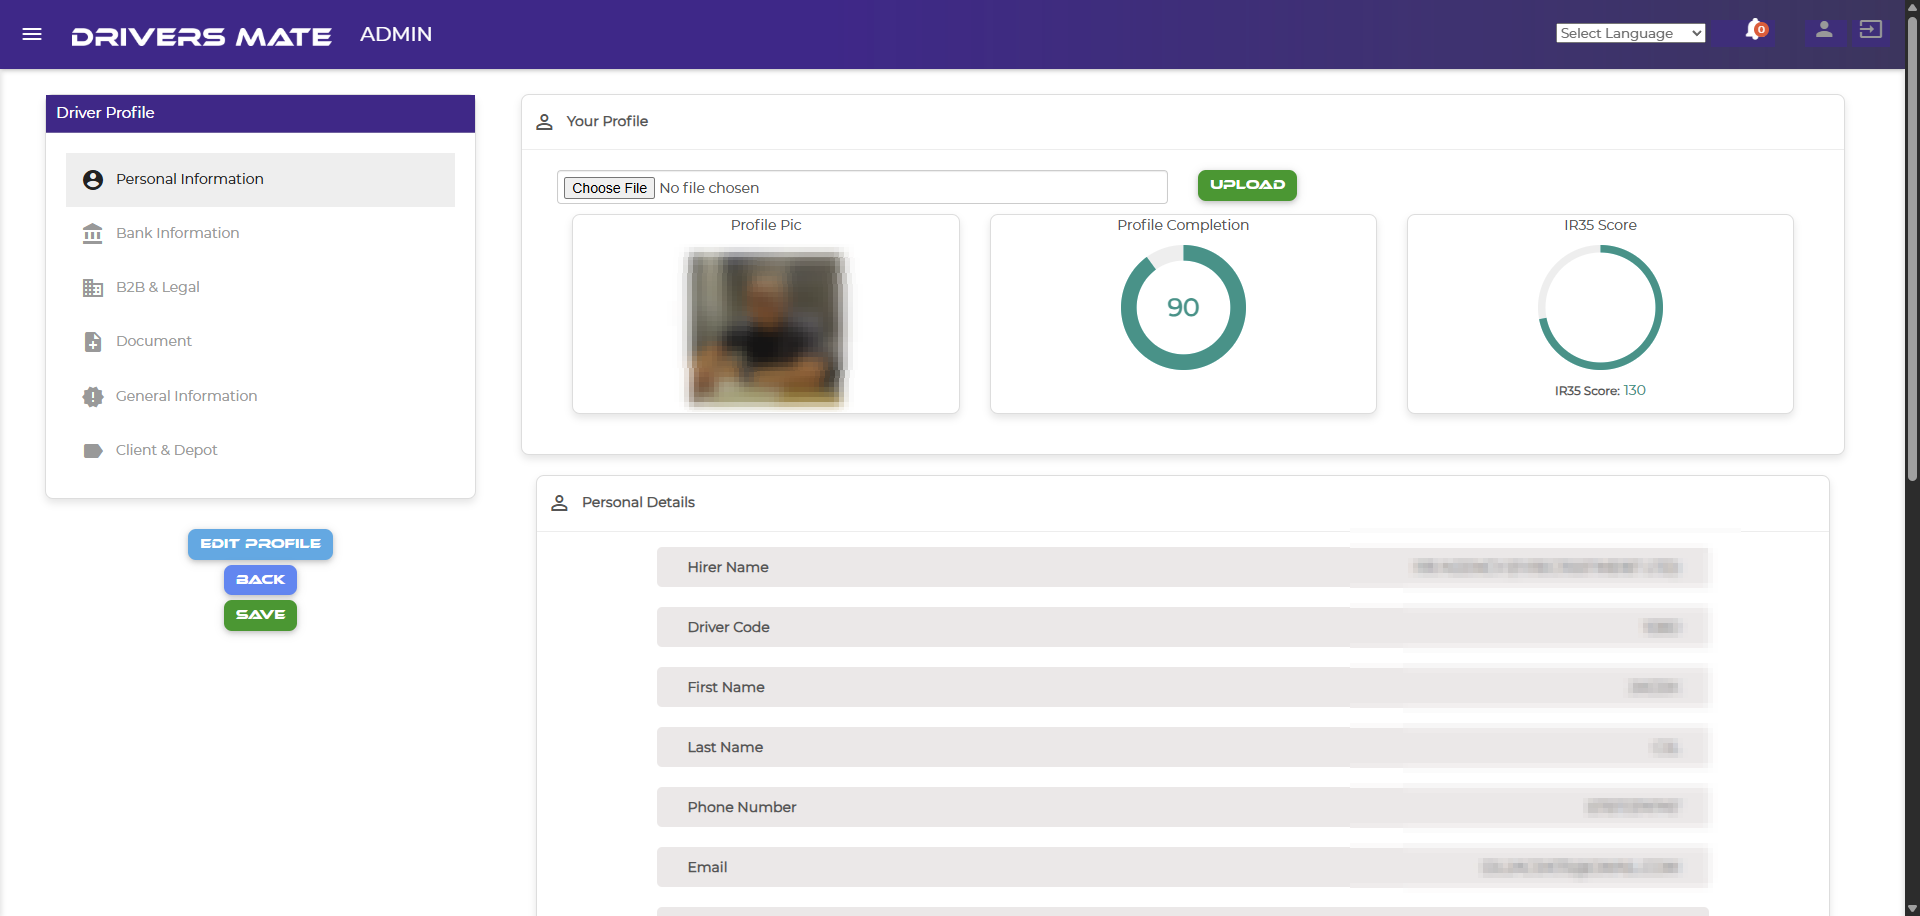Click the Your Profile person icon

544,122
